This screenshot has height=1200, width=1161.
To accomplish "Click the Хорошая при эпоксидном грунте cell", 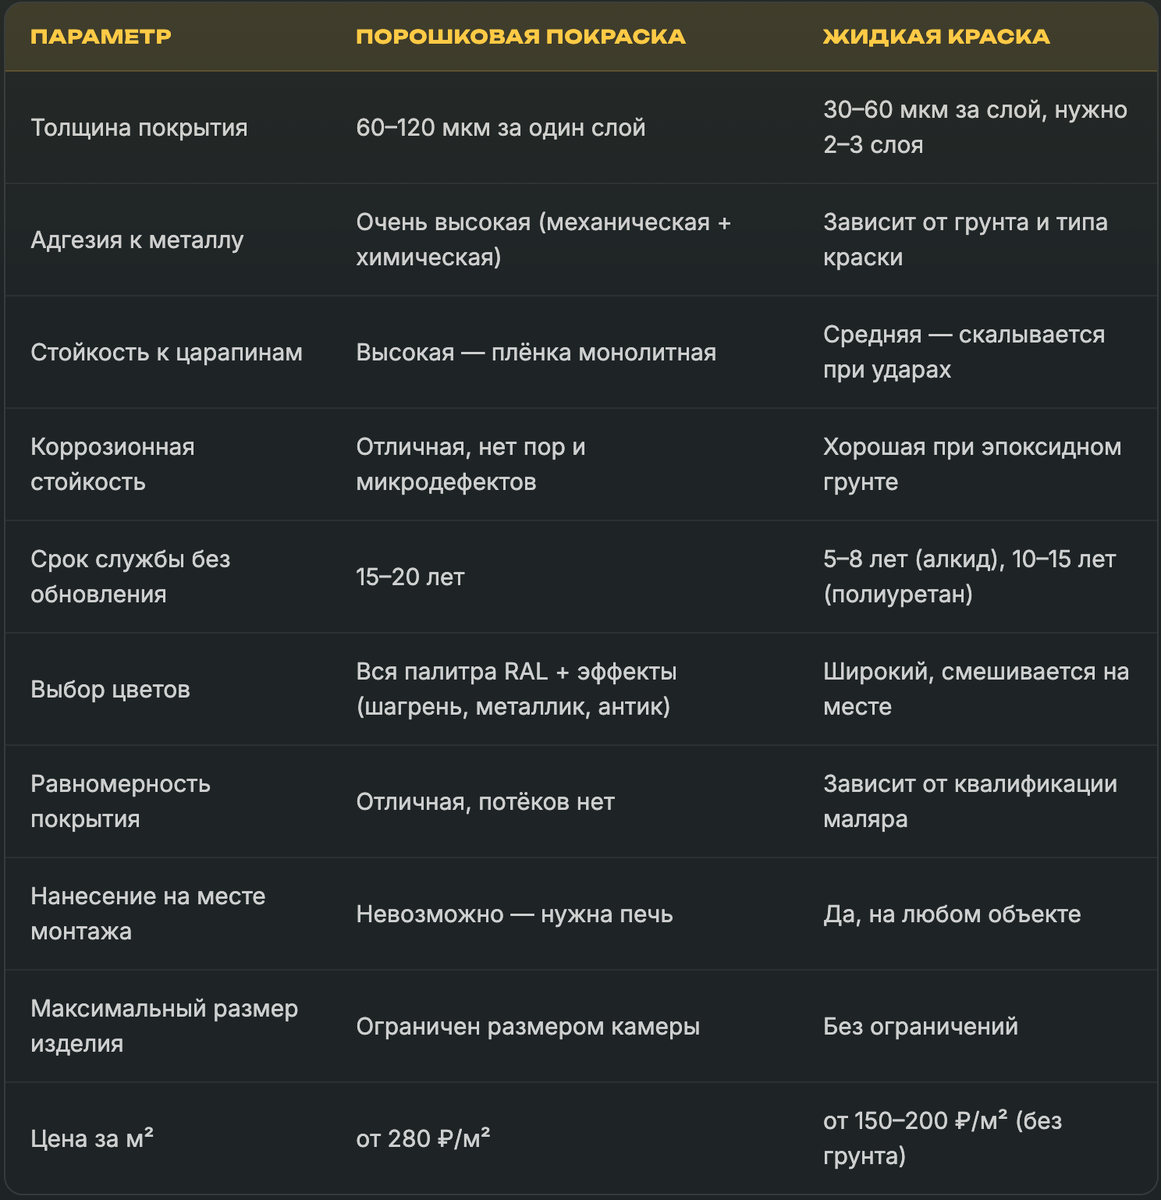I will coord(972,464).
